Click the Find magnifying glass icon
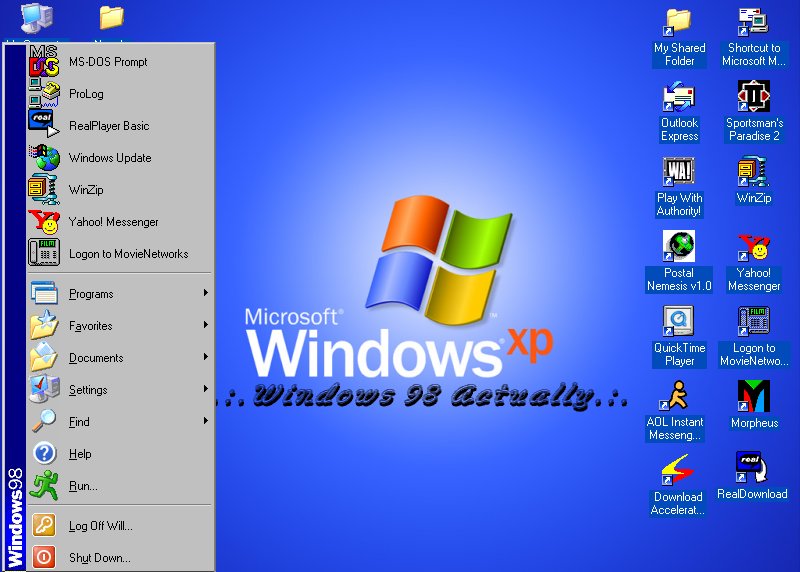The image size is (800, 572). [44, 421]
